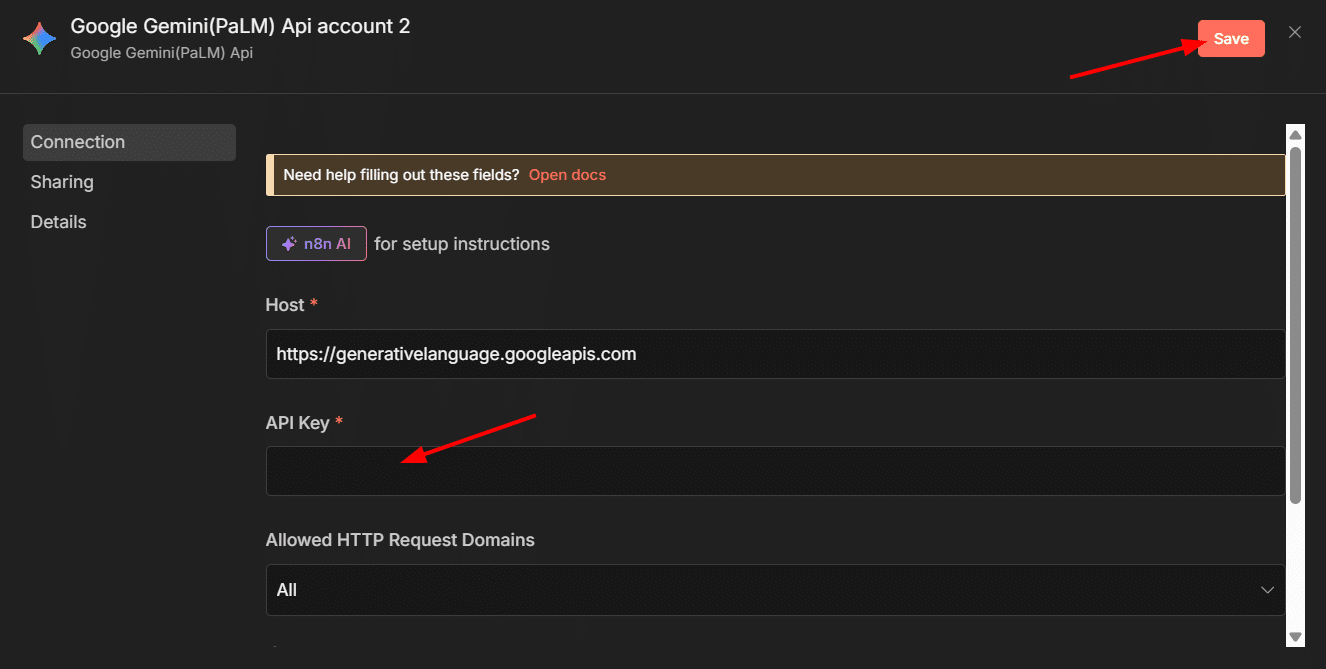Focus the Host URL input field
This screenshot has height=669, width=1326.
pyautogui.click(x=775, y=354)
